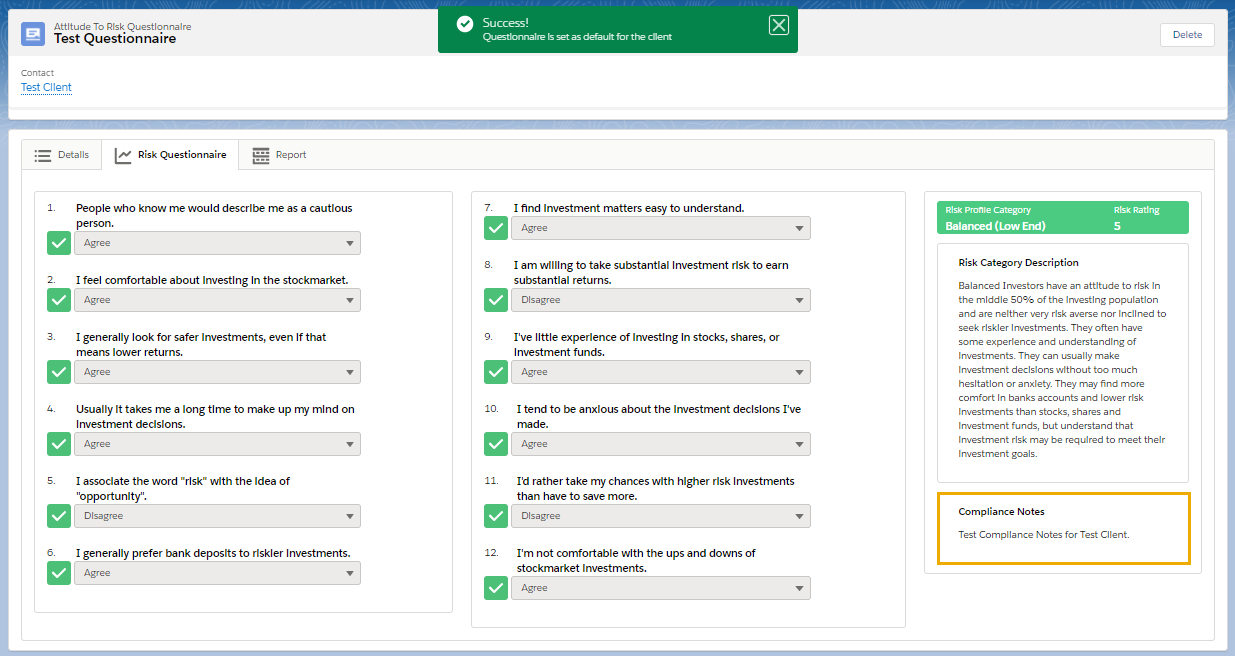
Task: Click green check icon beside question 1
Action: 59,243
